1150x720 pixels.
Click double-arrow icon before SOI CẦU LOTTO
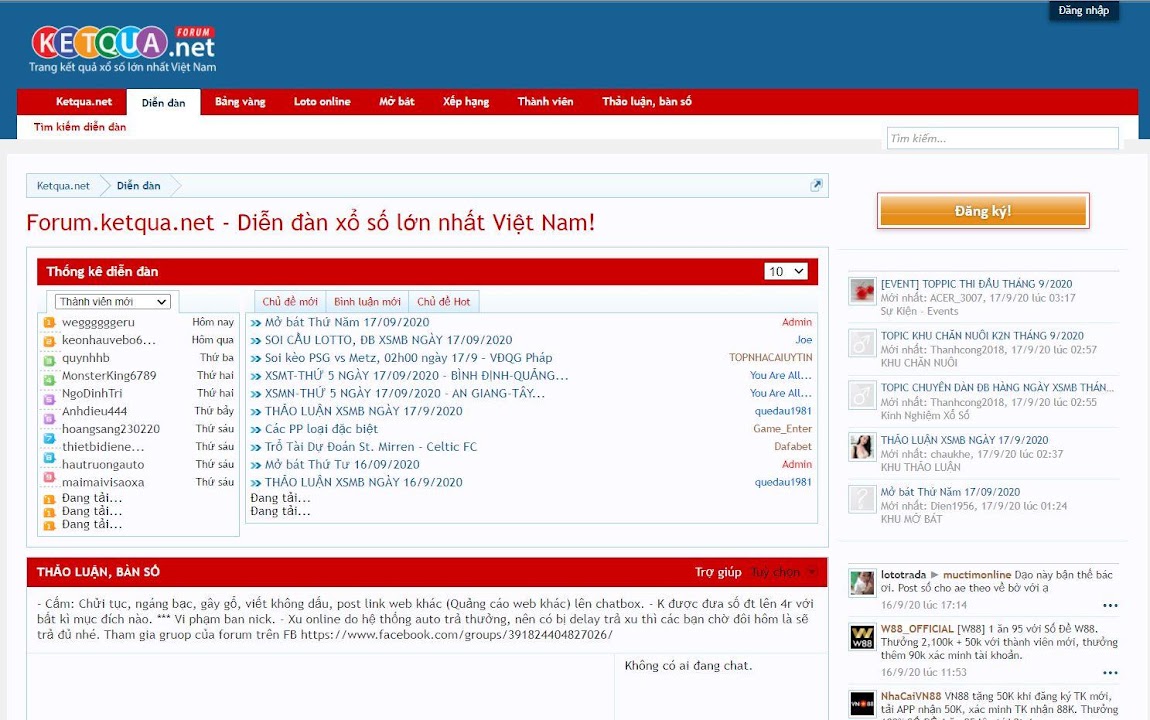(x=256, y=340)
